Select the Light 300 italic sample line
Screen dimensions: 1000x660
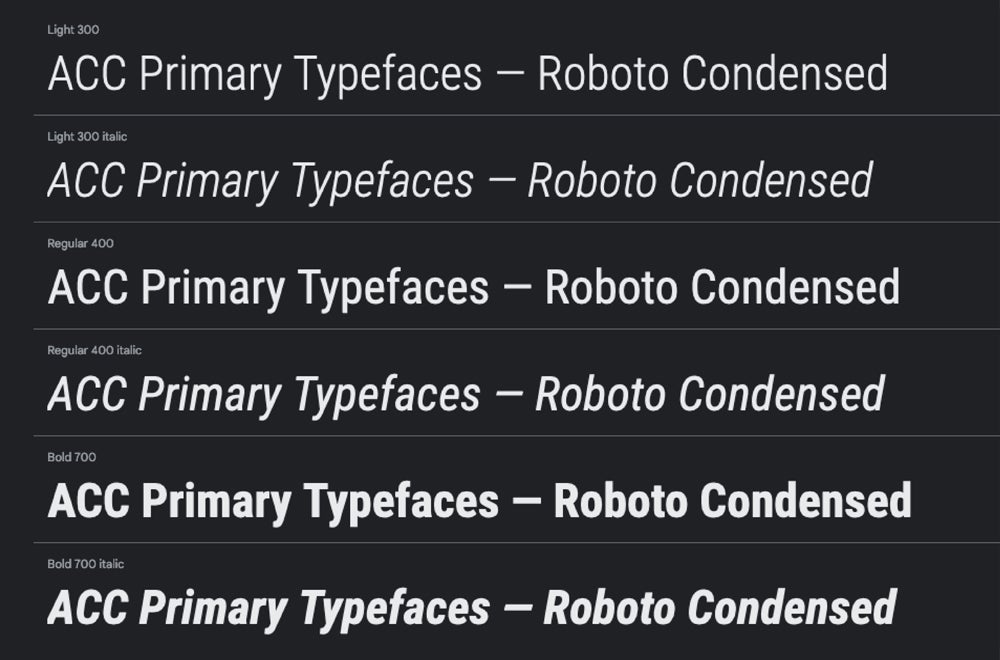[x=460, y=181]
